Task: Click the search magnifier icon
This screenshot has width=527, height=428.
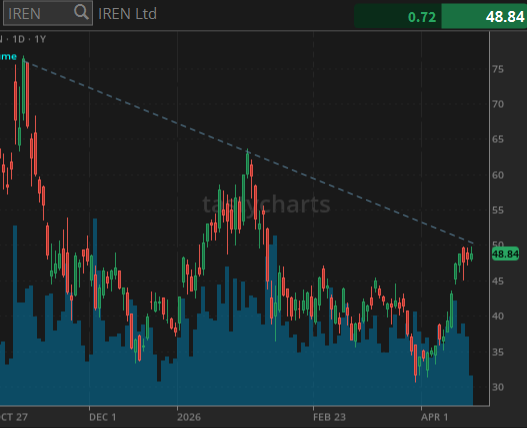Action: tap(81, 12)
